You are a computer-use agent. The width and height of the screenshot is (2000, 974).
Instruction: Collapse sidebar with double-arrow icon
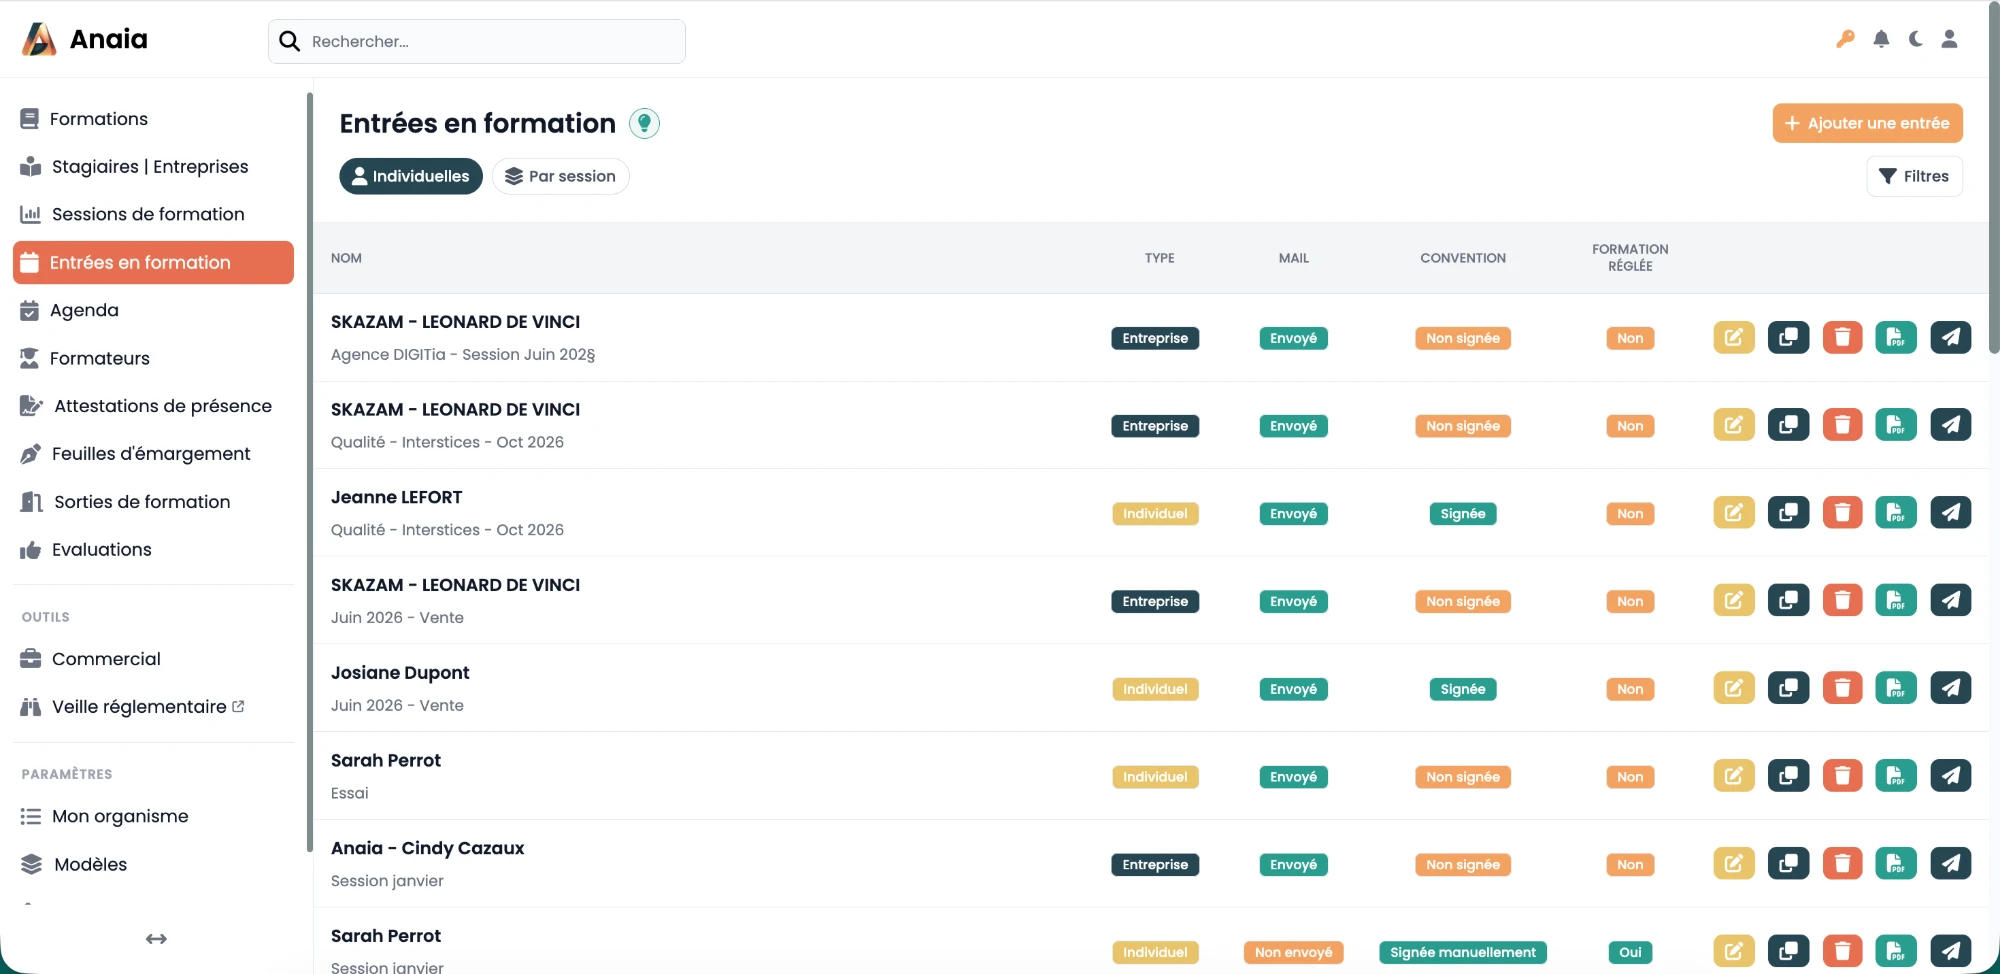pos(156,939)
